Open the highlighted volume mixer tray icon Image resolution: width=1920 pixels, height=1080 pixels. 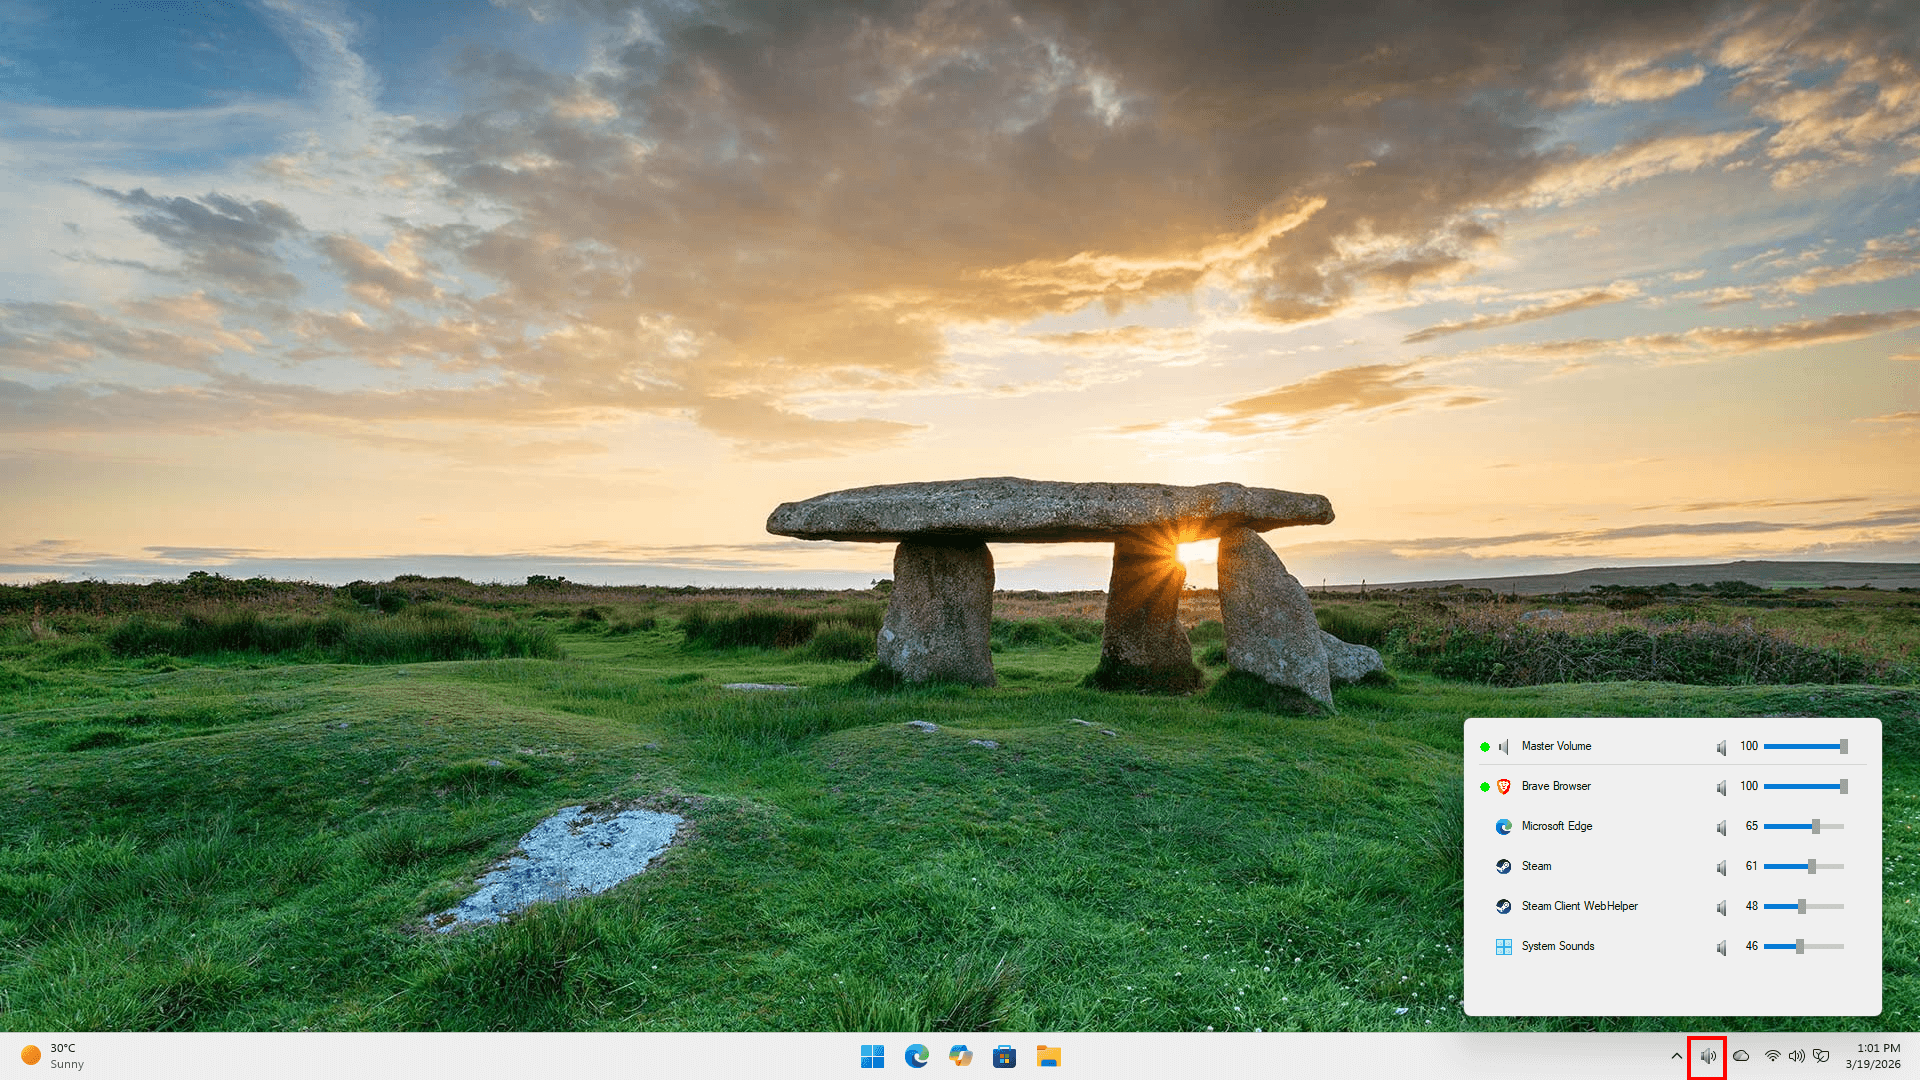[1707, 1057]
